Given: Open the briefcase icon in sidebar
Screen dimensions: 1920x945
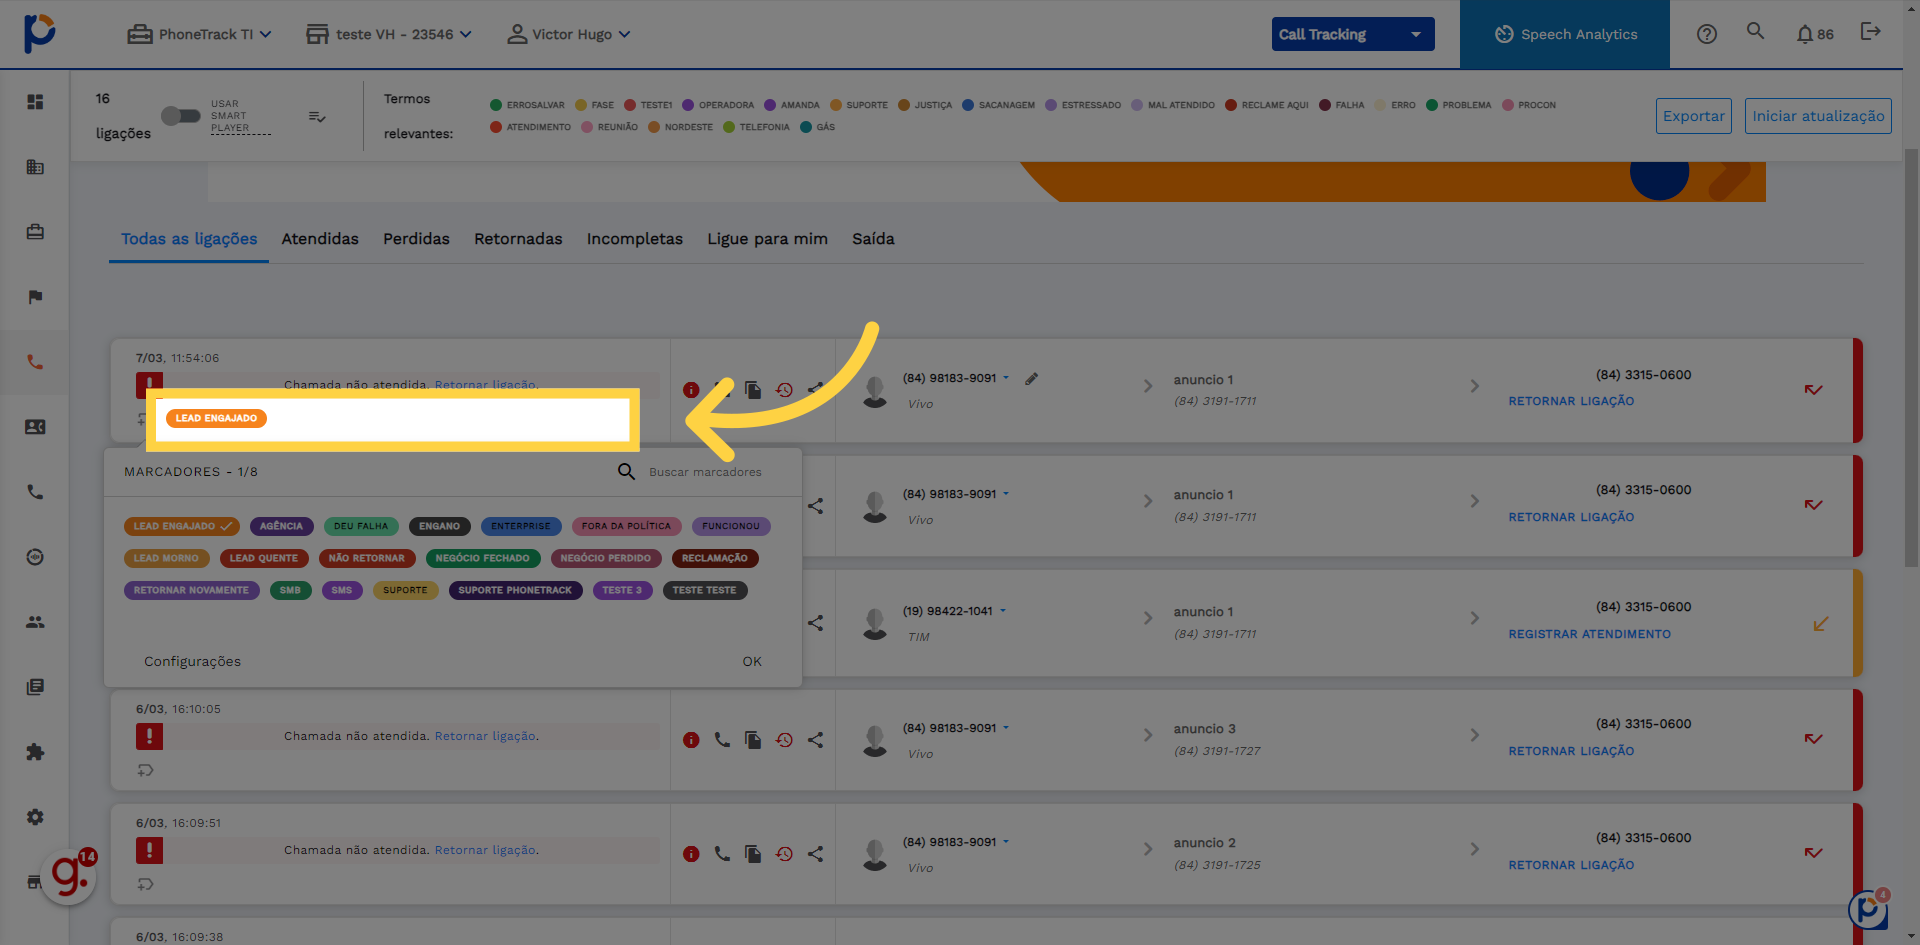Looking at the screenshot, I should (x=35, y=232).
